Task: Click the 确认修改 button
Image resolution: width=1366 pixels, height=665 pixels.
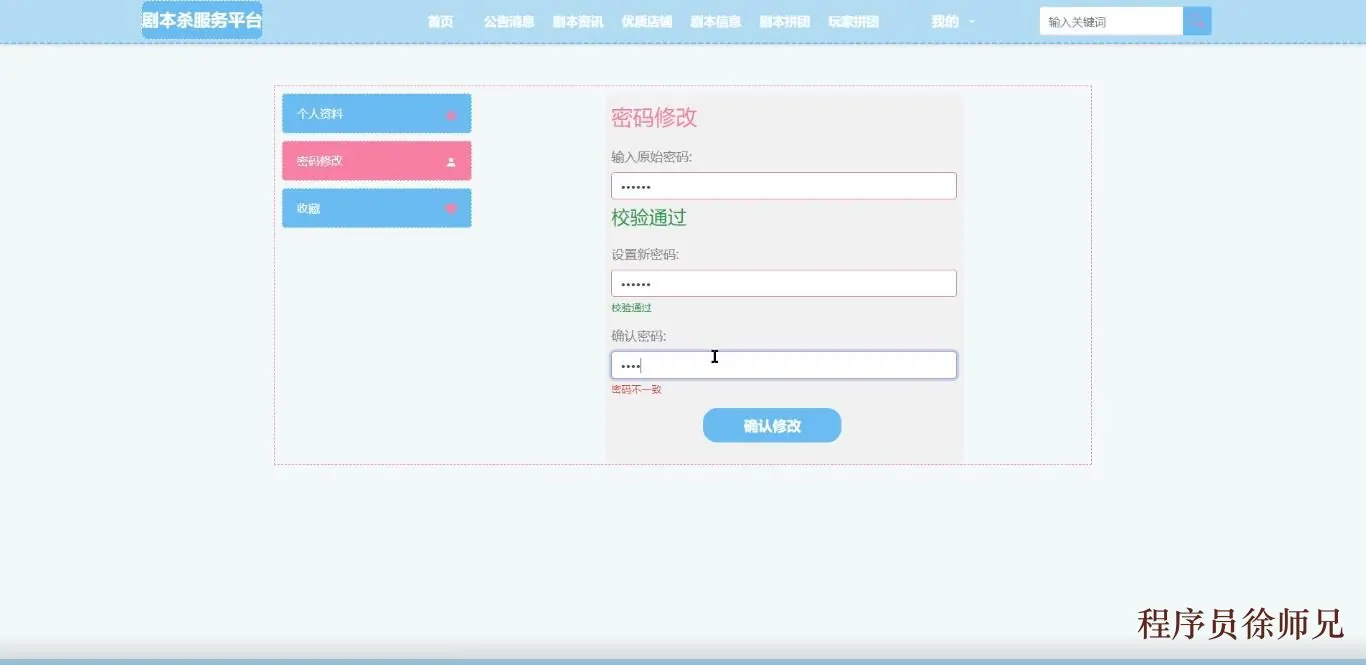Action: click(x=772, y=425)
